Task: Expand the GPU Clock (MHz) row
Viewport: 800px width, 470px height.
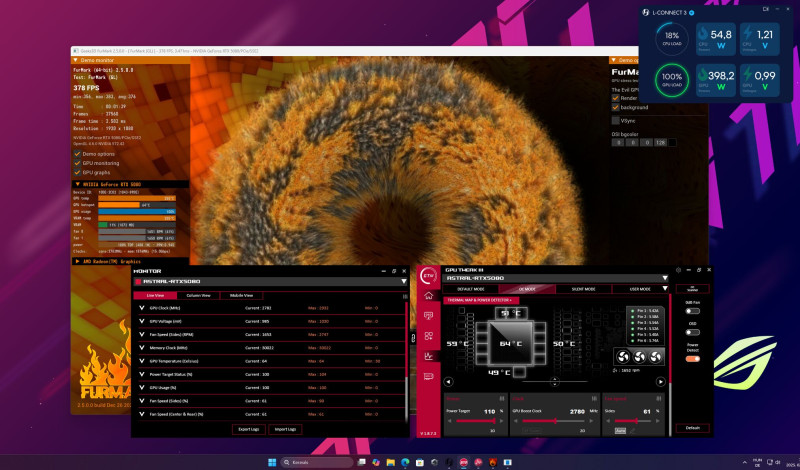Action: [x=141, y=308]
